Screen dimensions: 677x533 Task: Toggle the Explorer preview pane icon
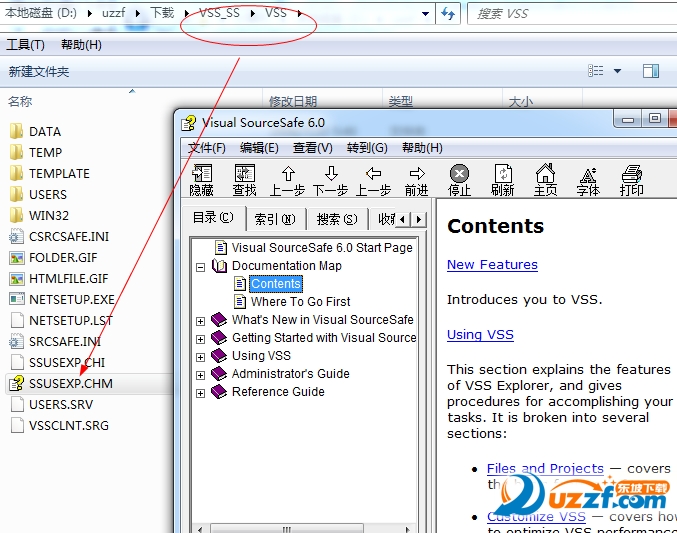click(651, 71)
